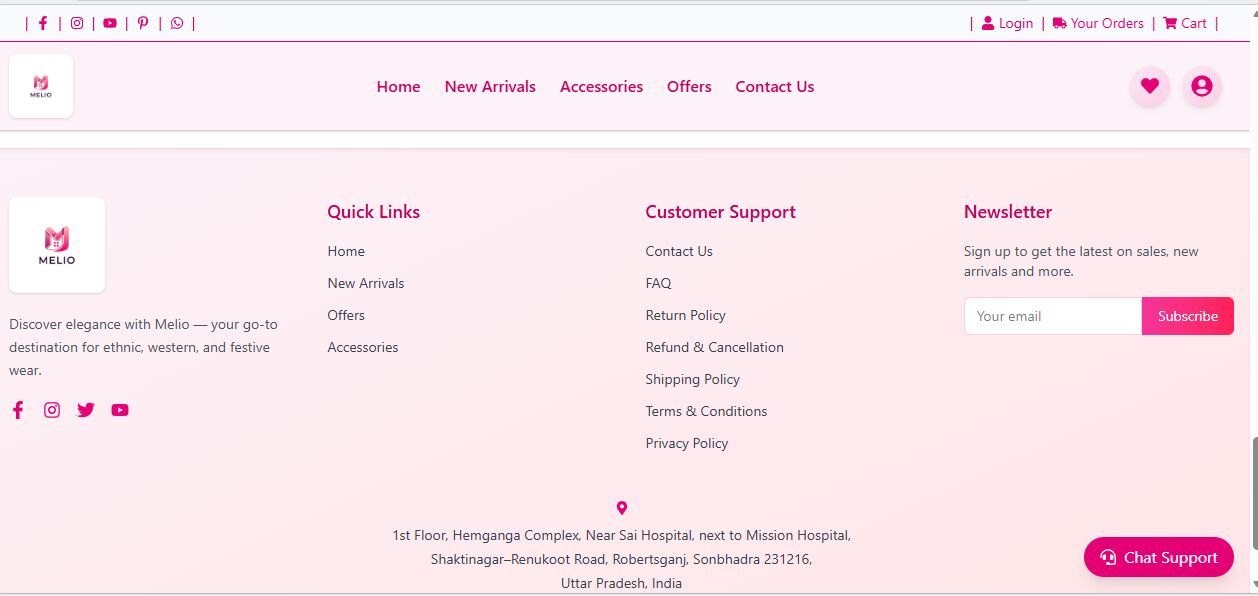This screenshot has height=596, width=1258.
Task: Click the WhatsApp icon in top bar
Action: [177, 23]
